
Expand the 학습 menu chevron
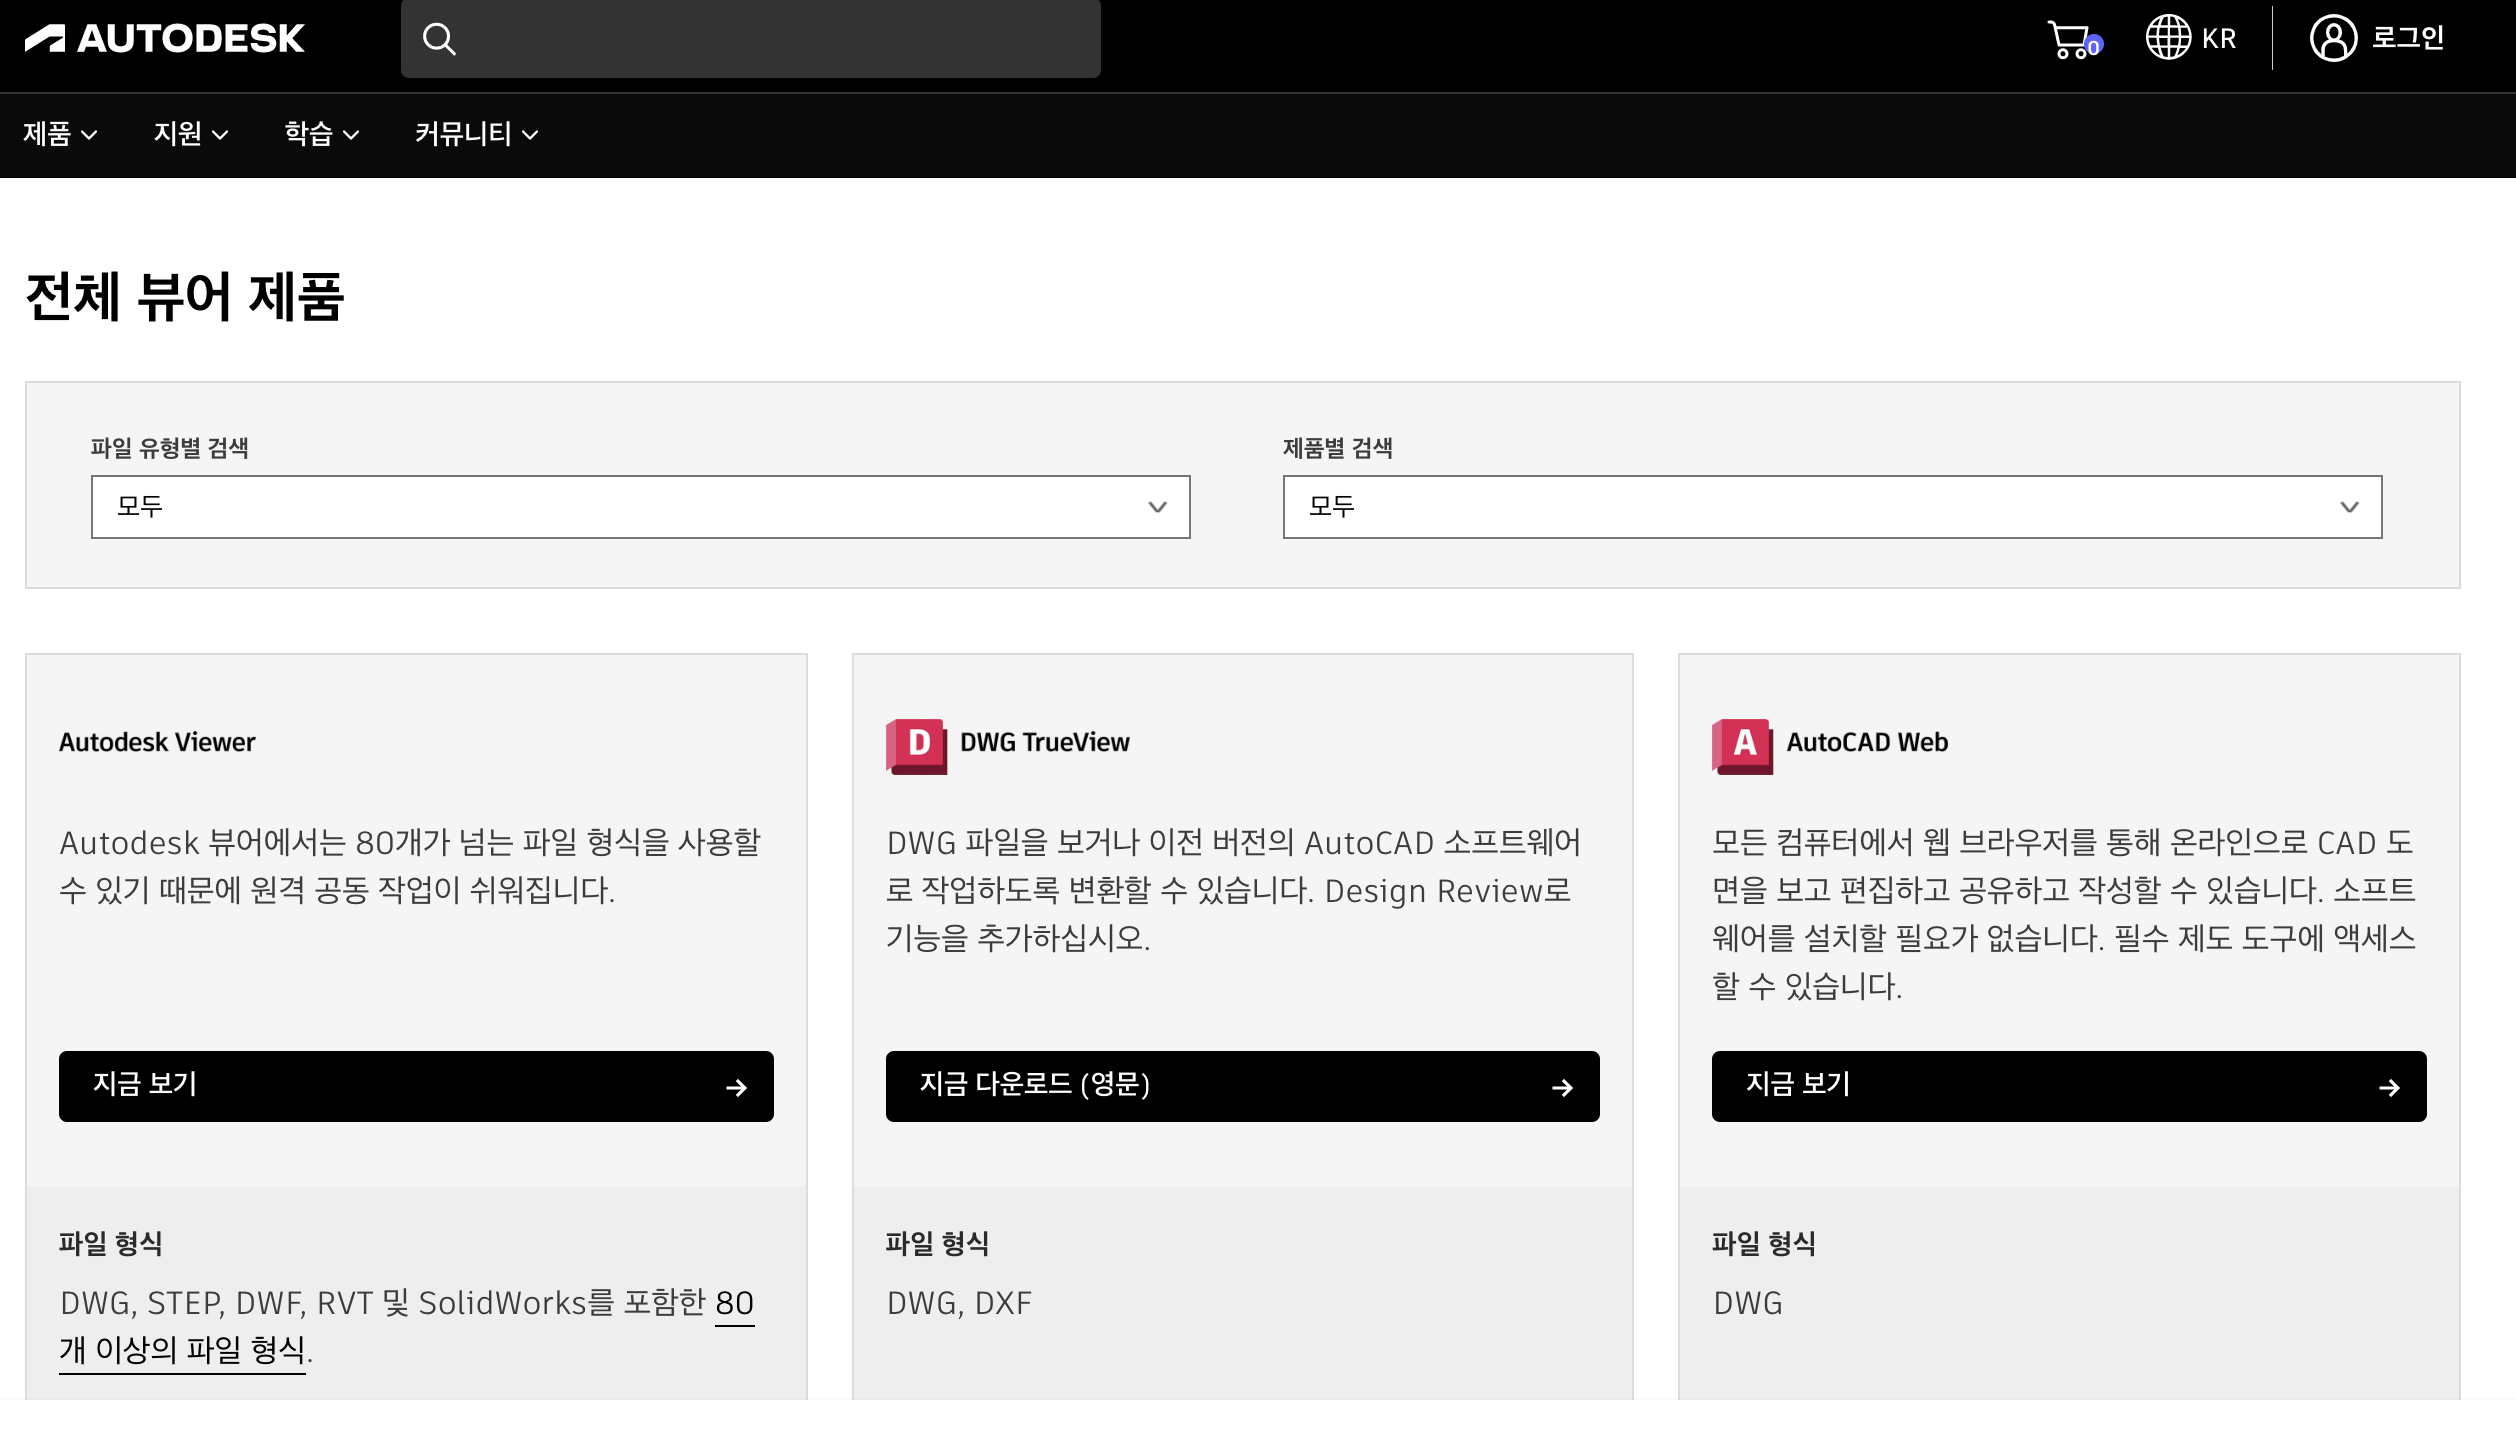[351, 135]
